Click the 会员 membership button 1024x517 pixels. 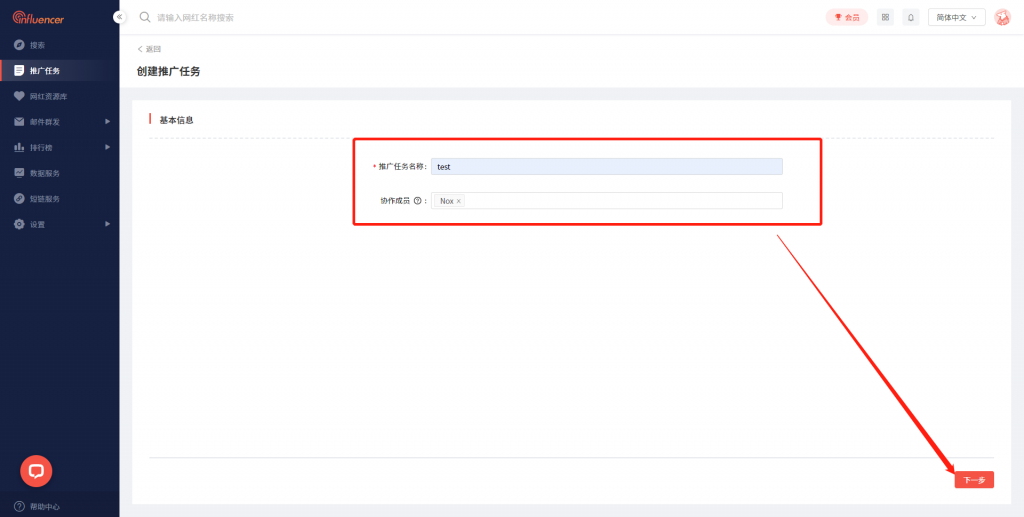(x=846, y=17)
